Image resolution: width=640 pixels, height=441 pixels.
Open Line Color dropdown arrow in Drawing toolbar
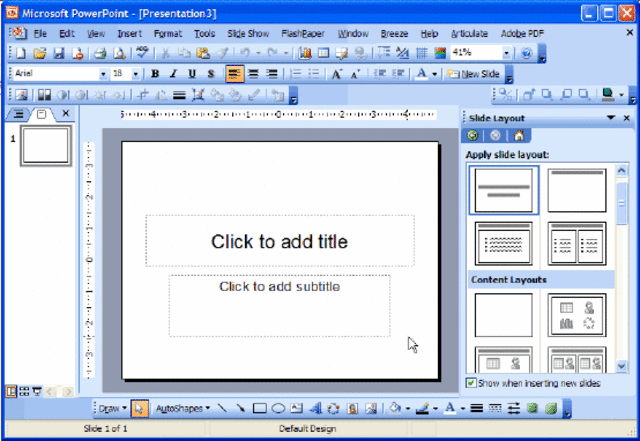[x=436, y=408]
